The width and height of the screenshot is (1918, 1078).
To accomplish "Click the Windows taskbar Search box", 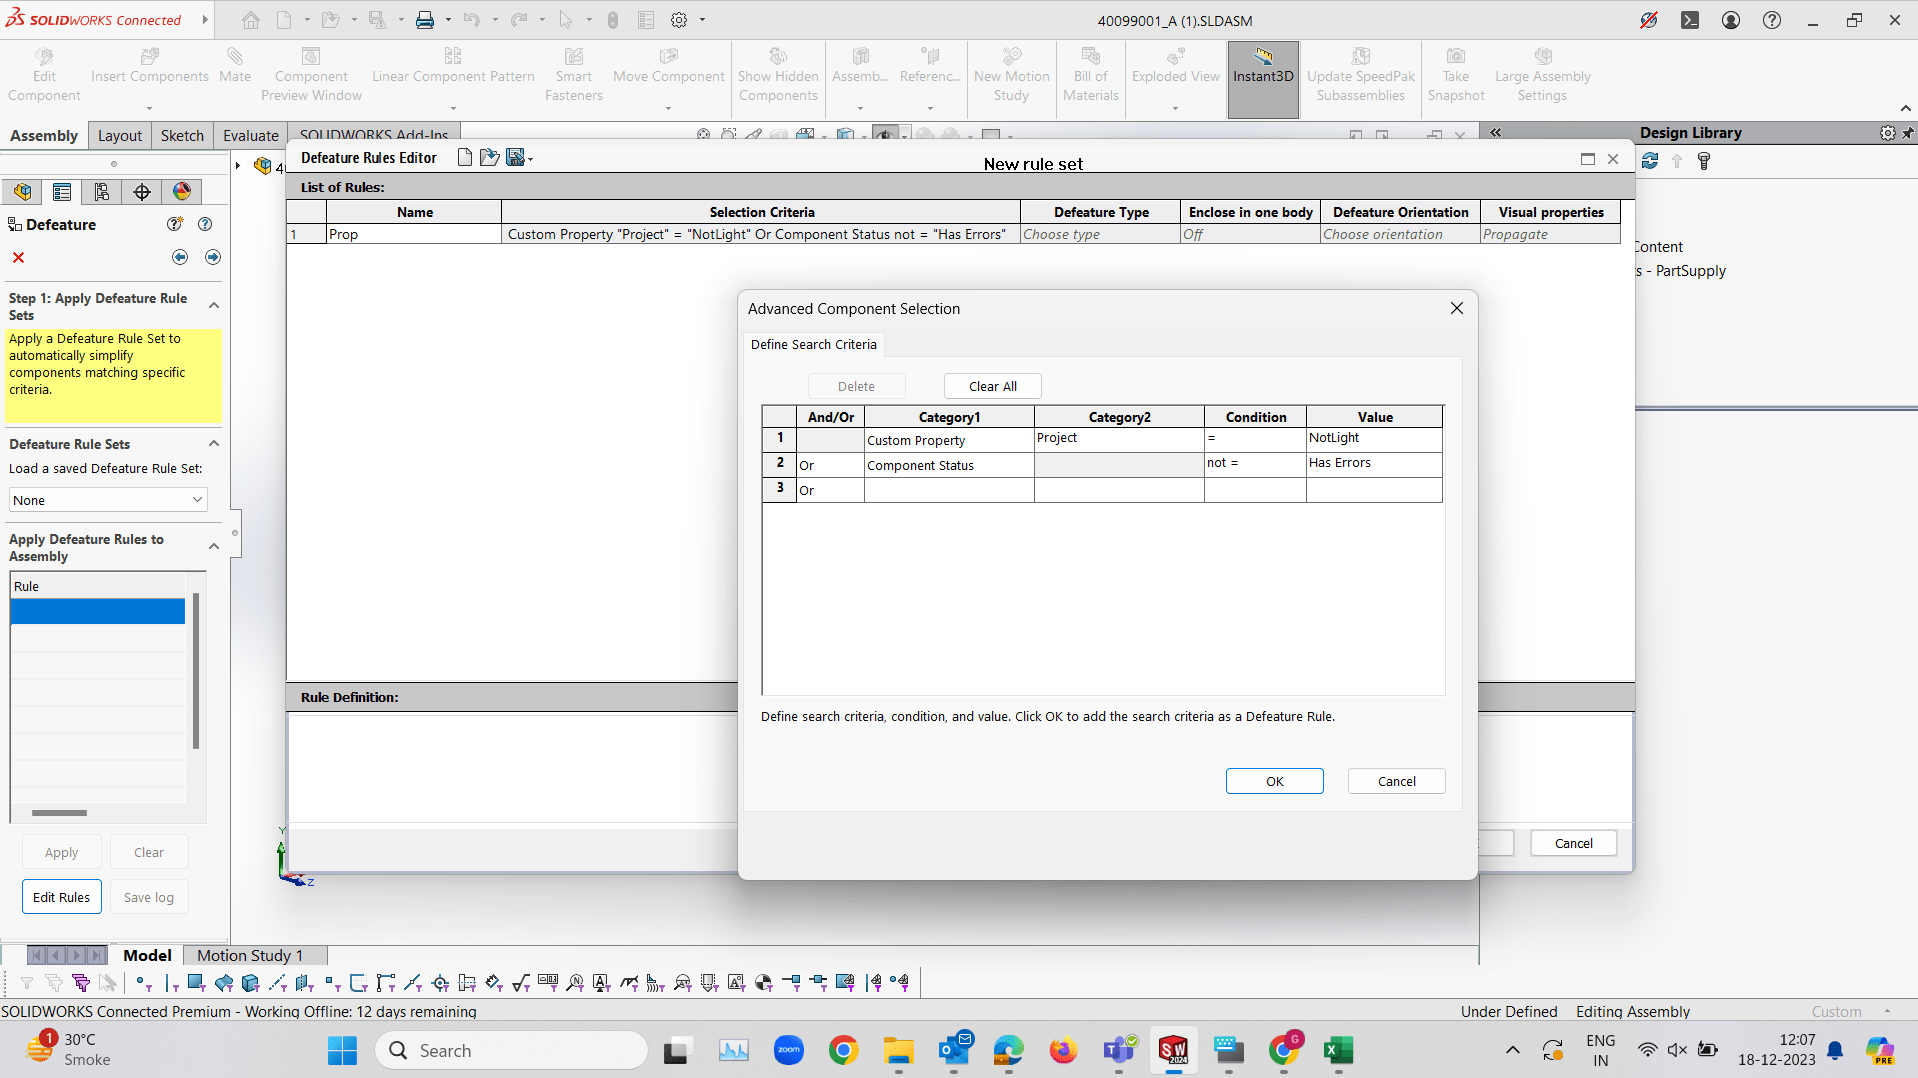I will point(511,1050).
